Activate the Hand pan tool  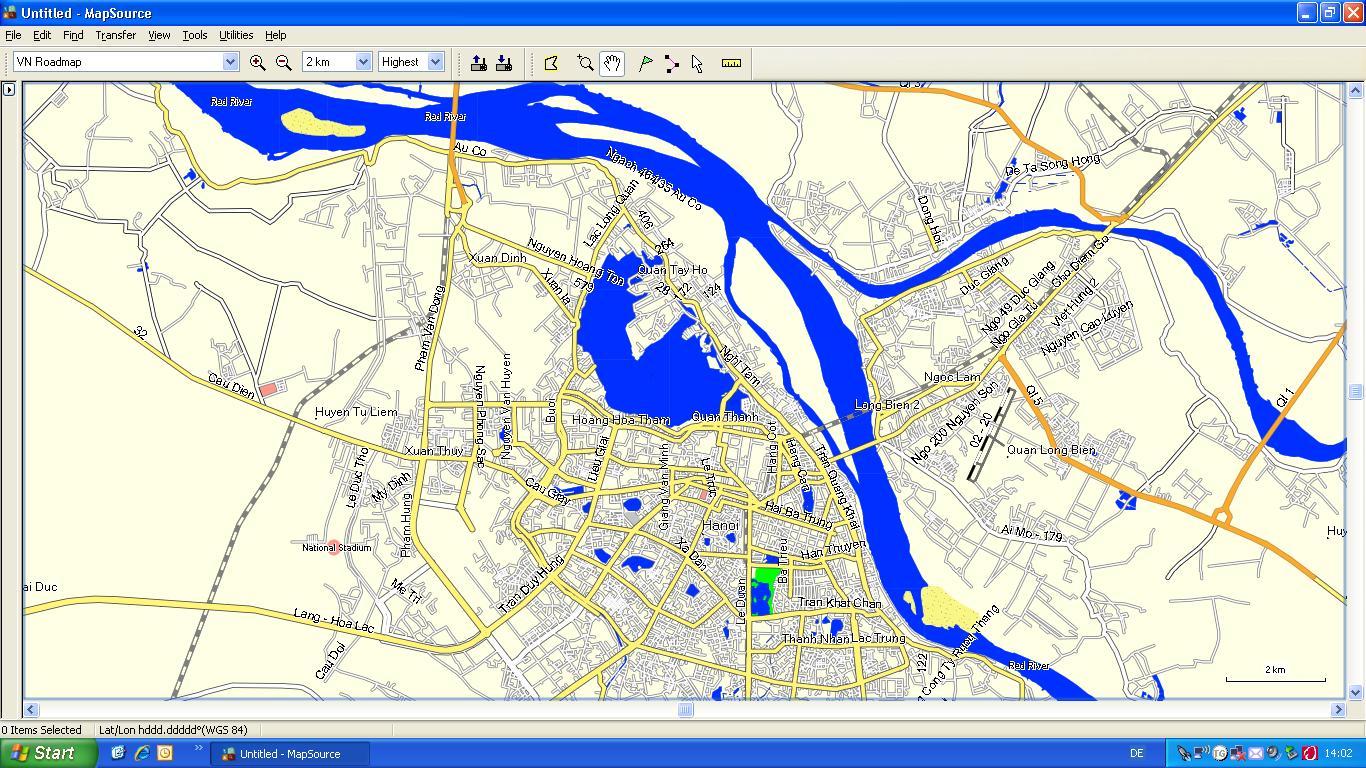click(612, 63)
